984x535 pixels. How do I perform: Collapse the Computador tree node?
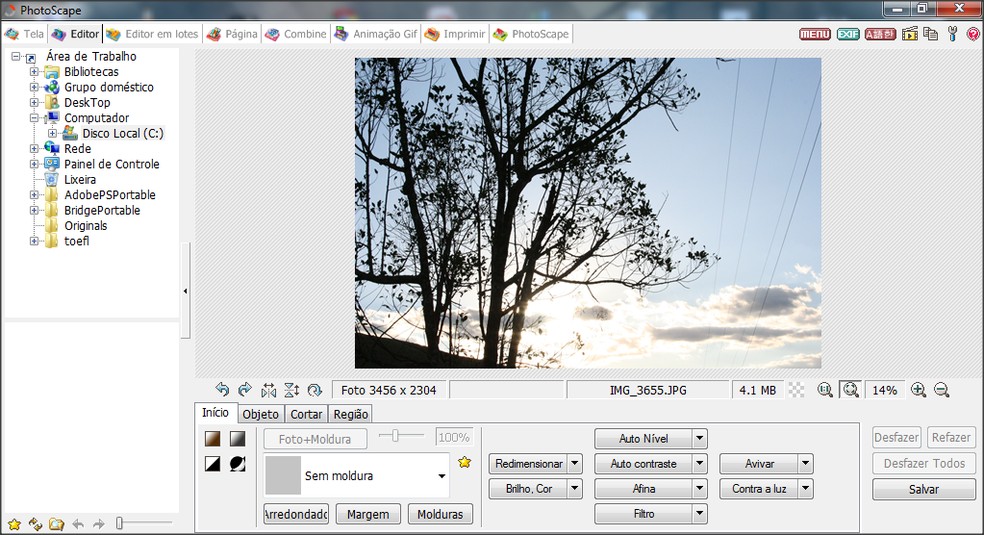coord(35,118)
